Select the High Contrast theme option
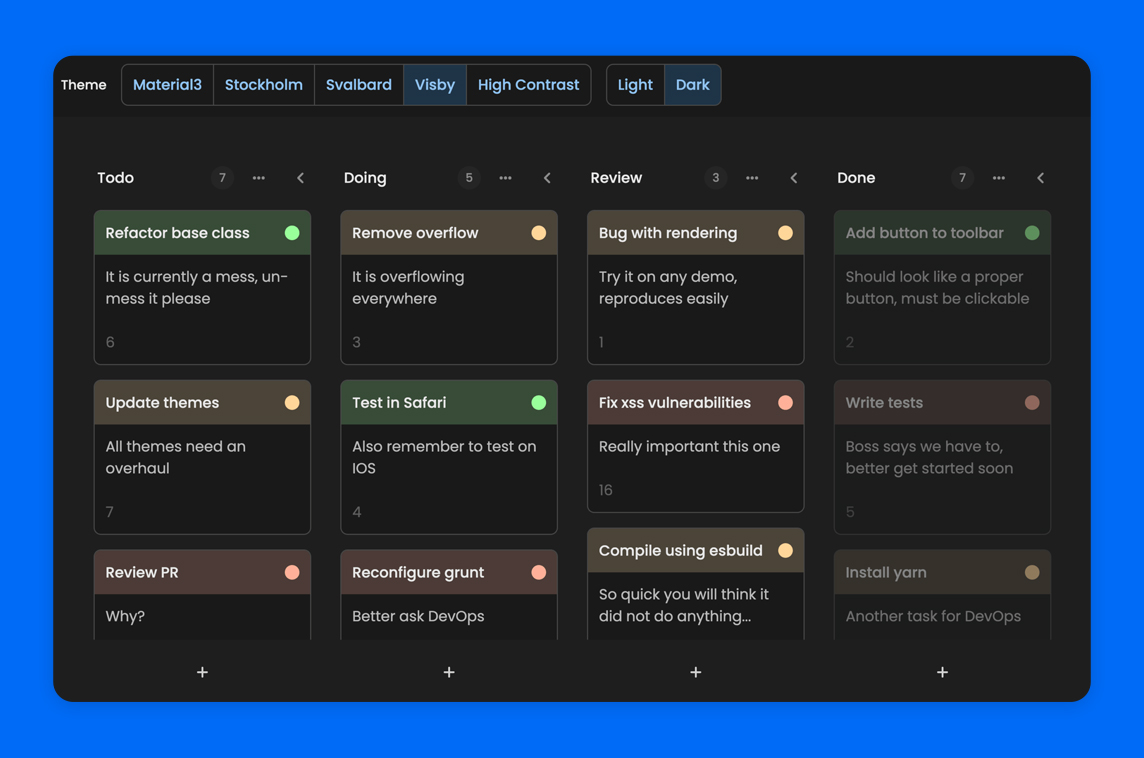Screen dimensions: 1144x758 point(528,85)
